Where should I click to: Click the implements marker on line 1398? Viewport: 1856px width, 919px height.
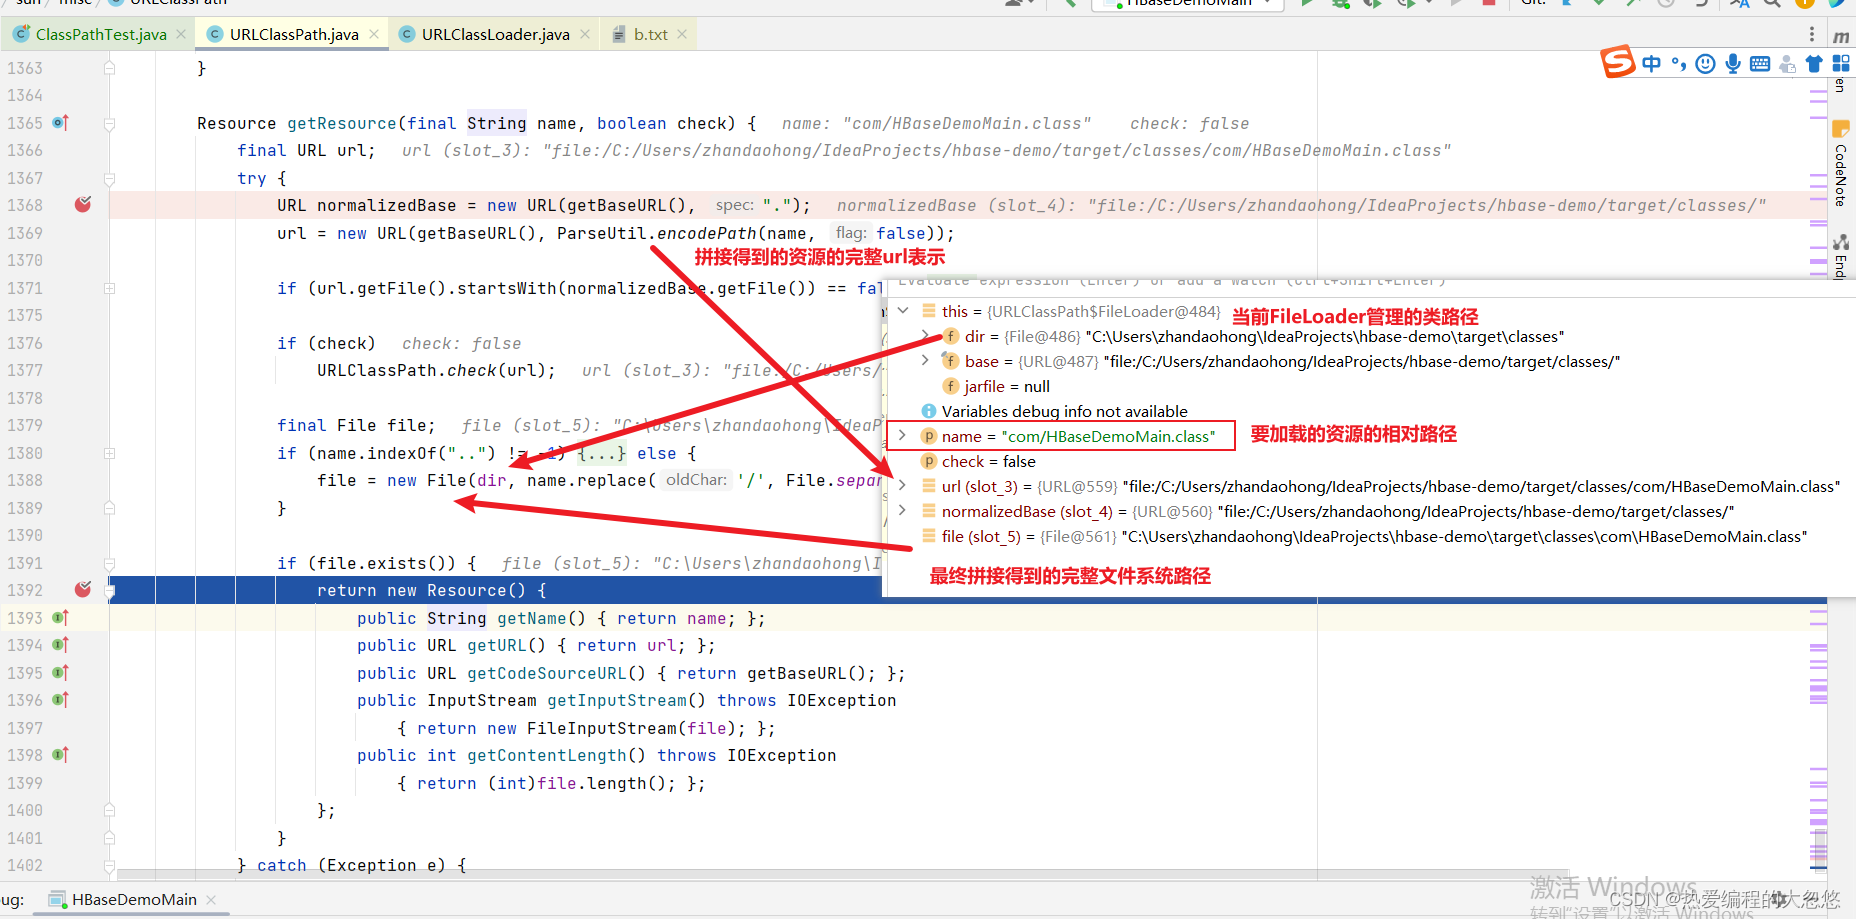[x=60, y=755]
